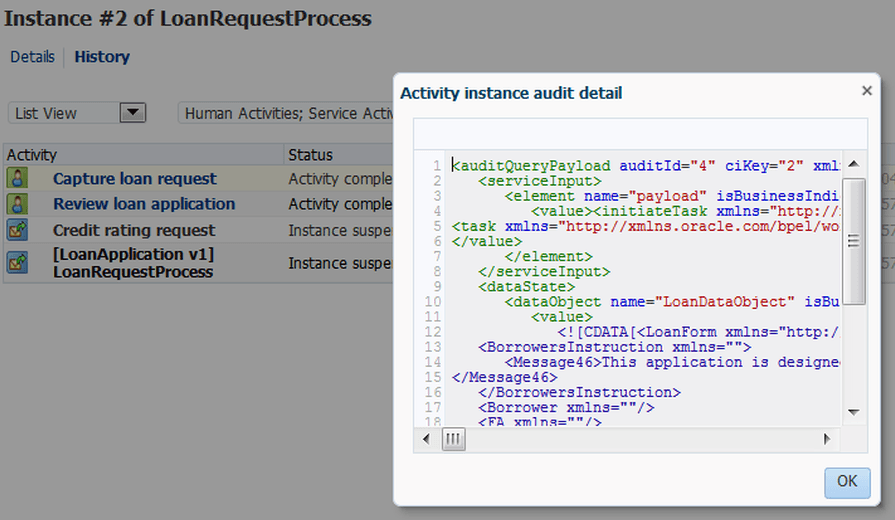
Task: Click the Status column header
Action: (339, 155)
